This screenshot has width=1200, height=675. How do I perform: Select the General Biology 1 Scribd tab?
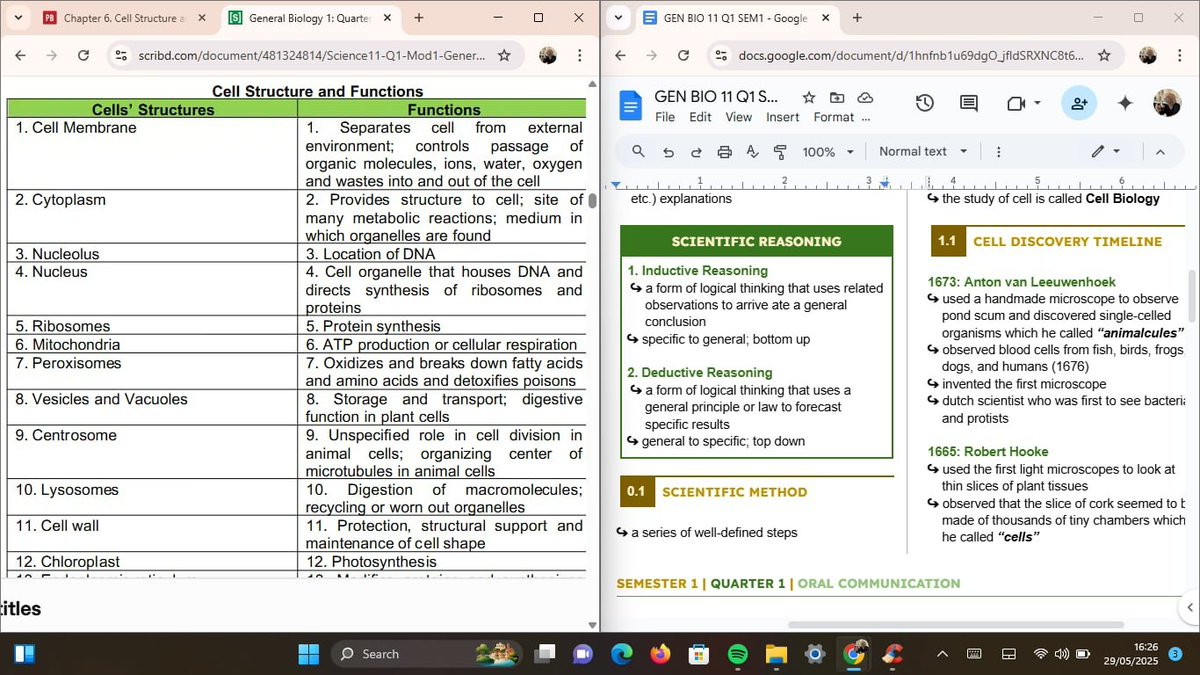pyautogui.click(x=310, y=18)
